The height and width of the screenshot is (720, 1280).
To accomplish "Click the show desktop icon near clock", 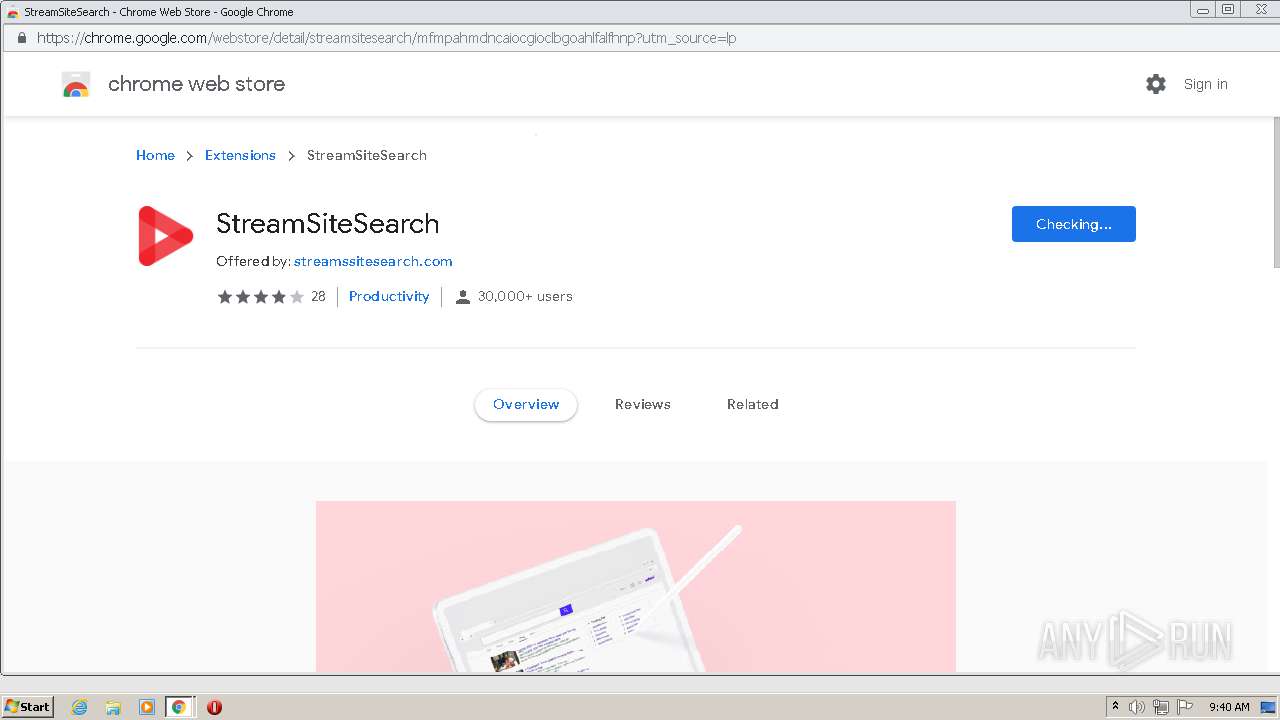I will pos(1269,707).
